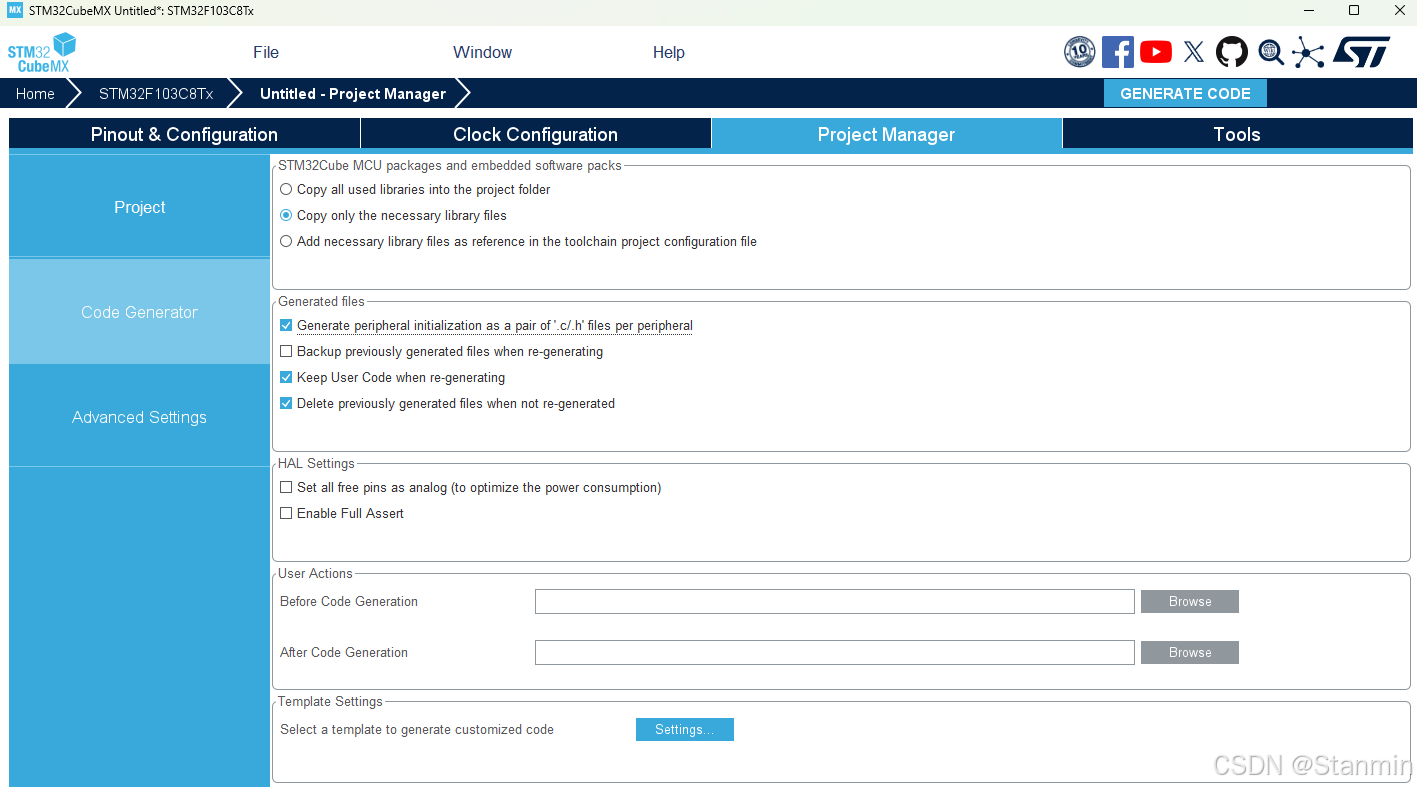Open the YouTube icon link

[1156, 52]
